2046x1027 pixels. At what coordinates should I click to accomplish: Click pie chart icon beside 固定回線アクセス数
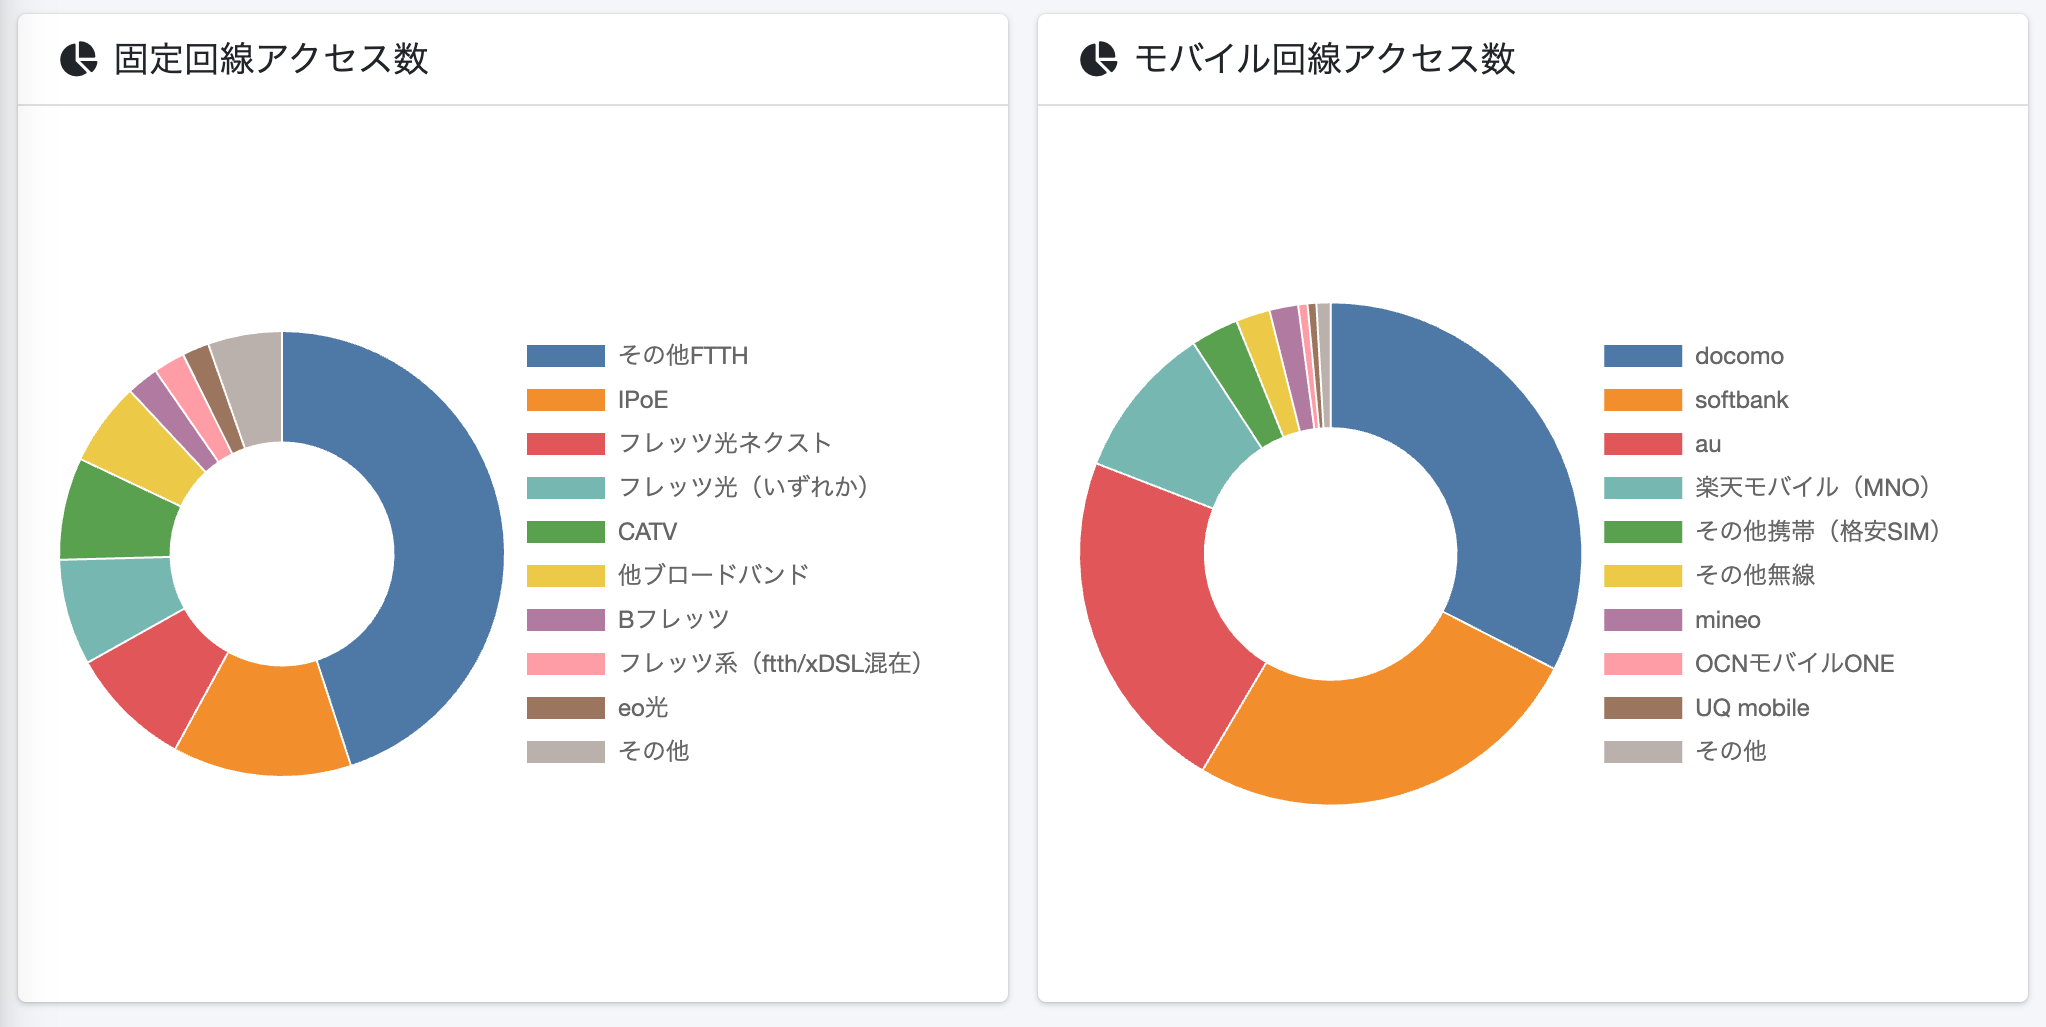point(79,59)
